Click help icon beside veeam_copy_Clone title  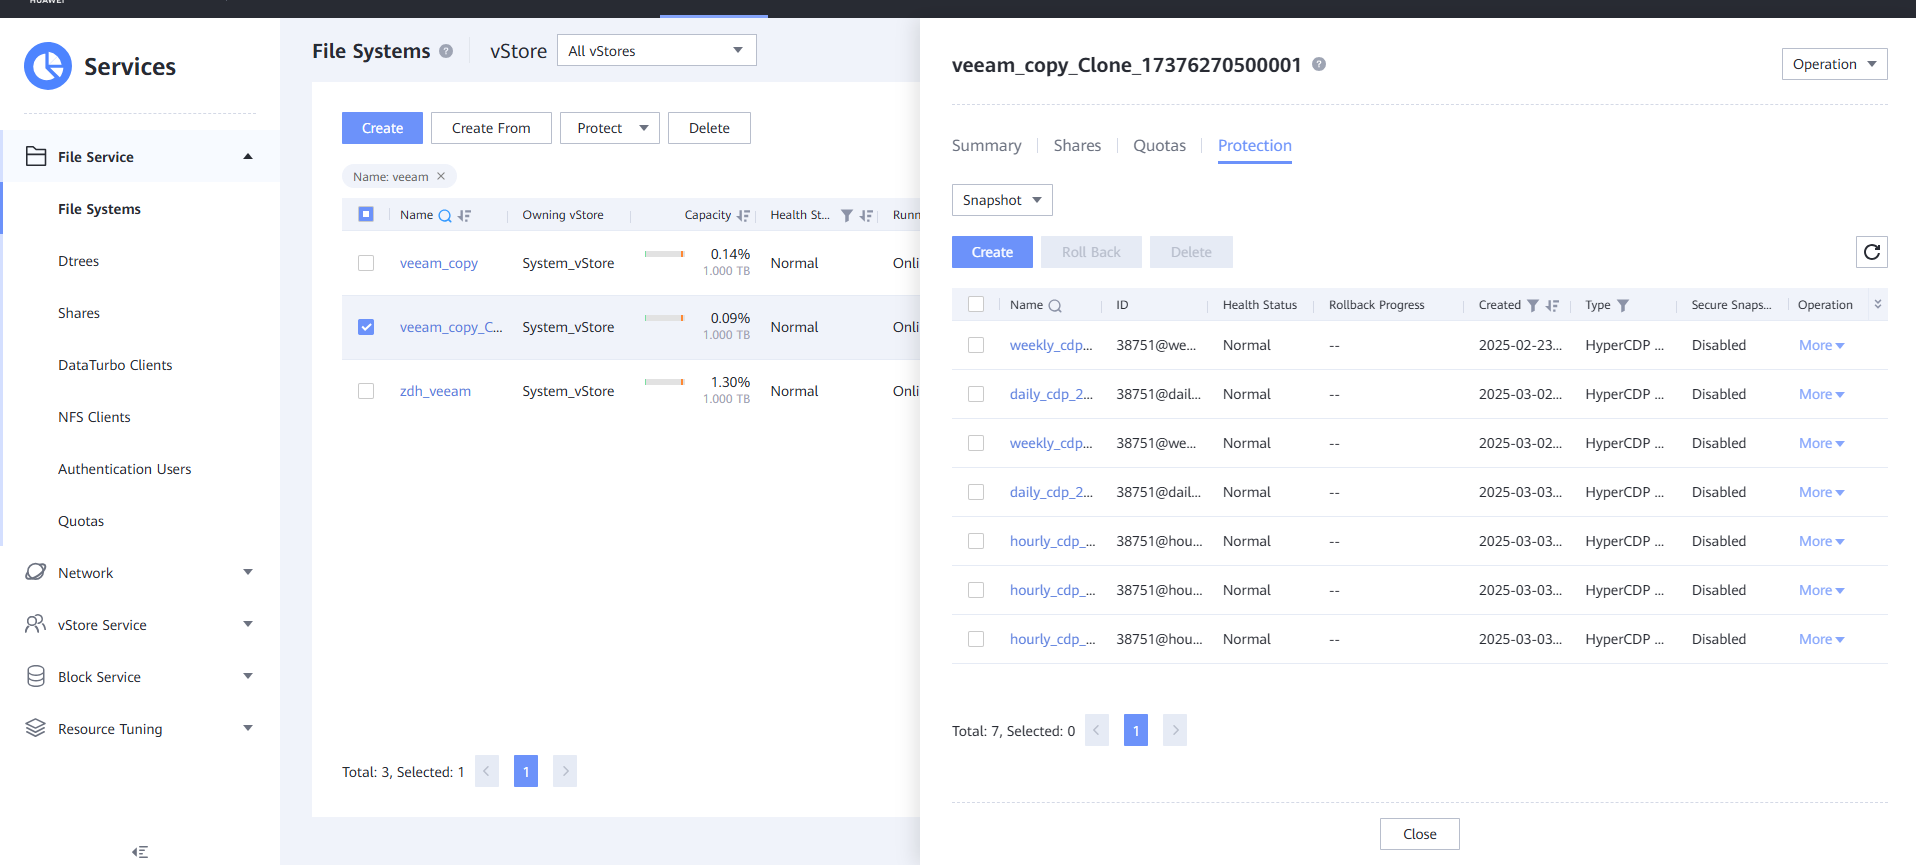(1319, 65)
